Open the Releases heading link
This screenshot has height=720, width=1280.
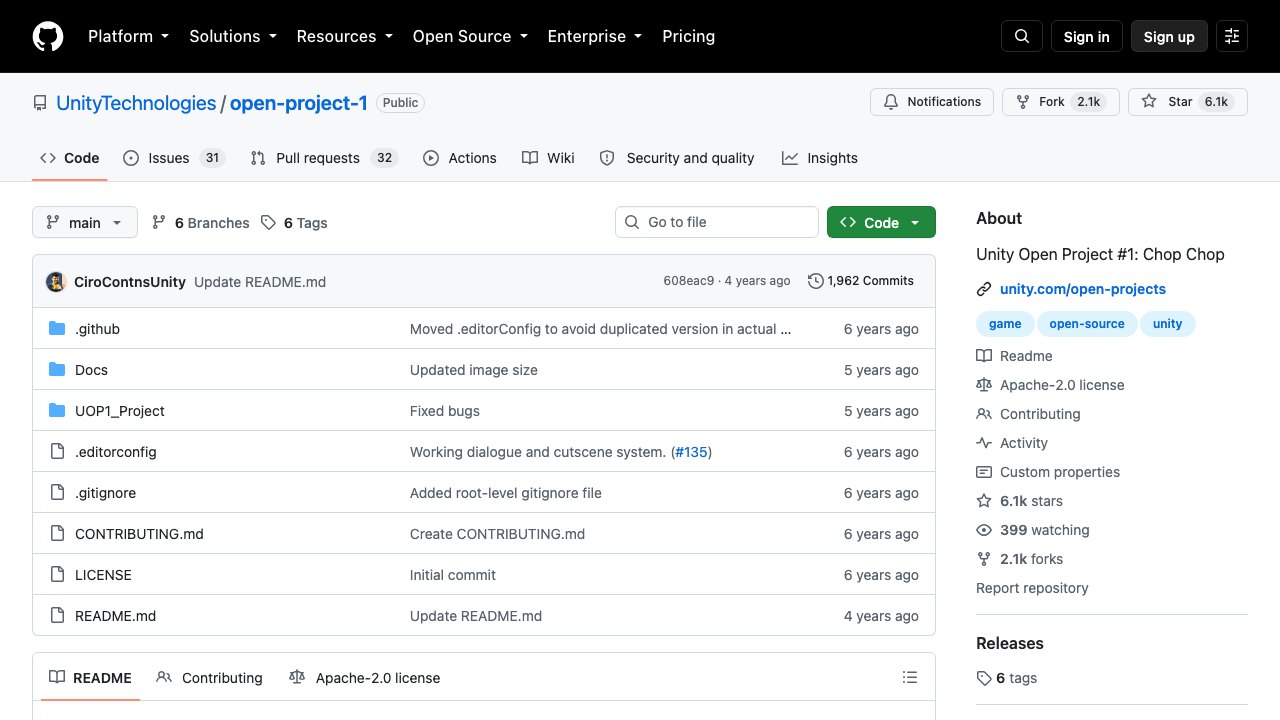[x=1010, y=643]
